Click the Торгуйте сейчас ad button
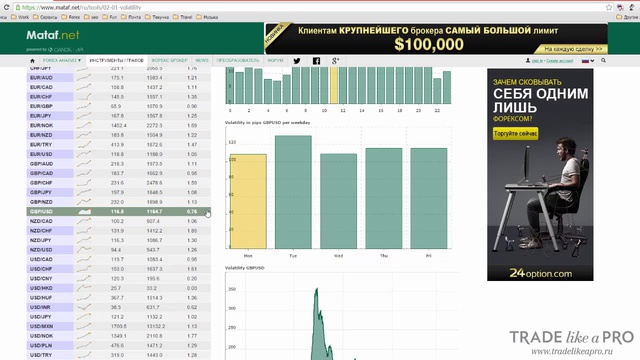The height and width of the screenshot is (360, 640). click(516, 133)
